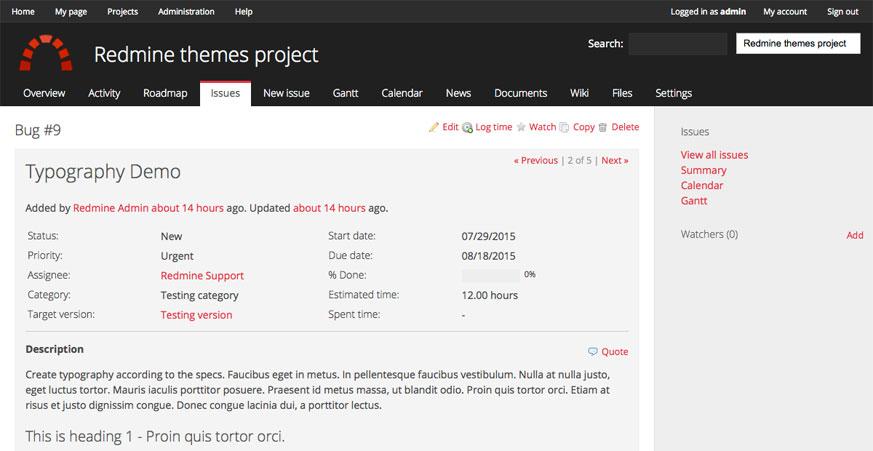
Task: Add a watcher using Add link
Action: [854, 235]
